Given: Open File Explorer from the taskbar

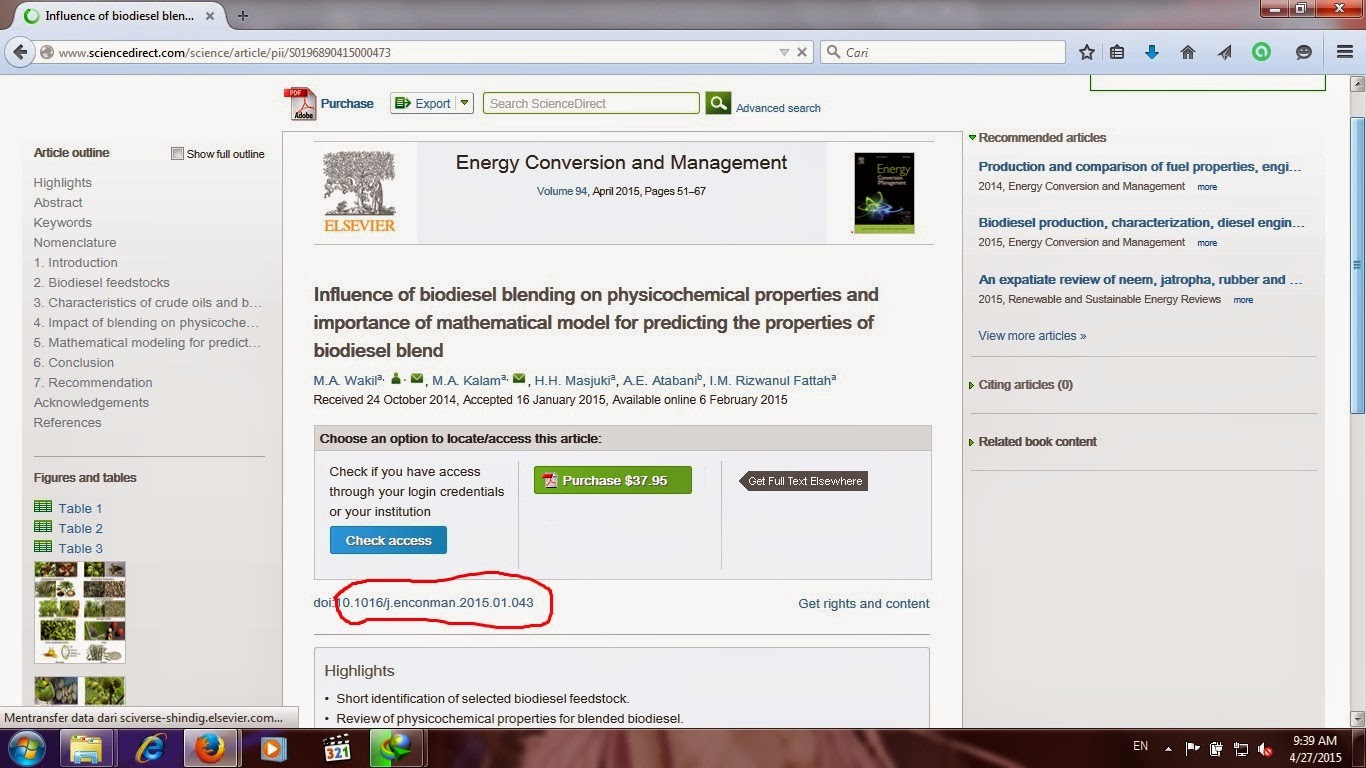Looking at the screenshot, I should click(86, 748).
